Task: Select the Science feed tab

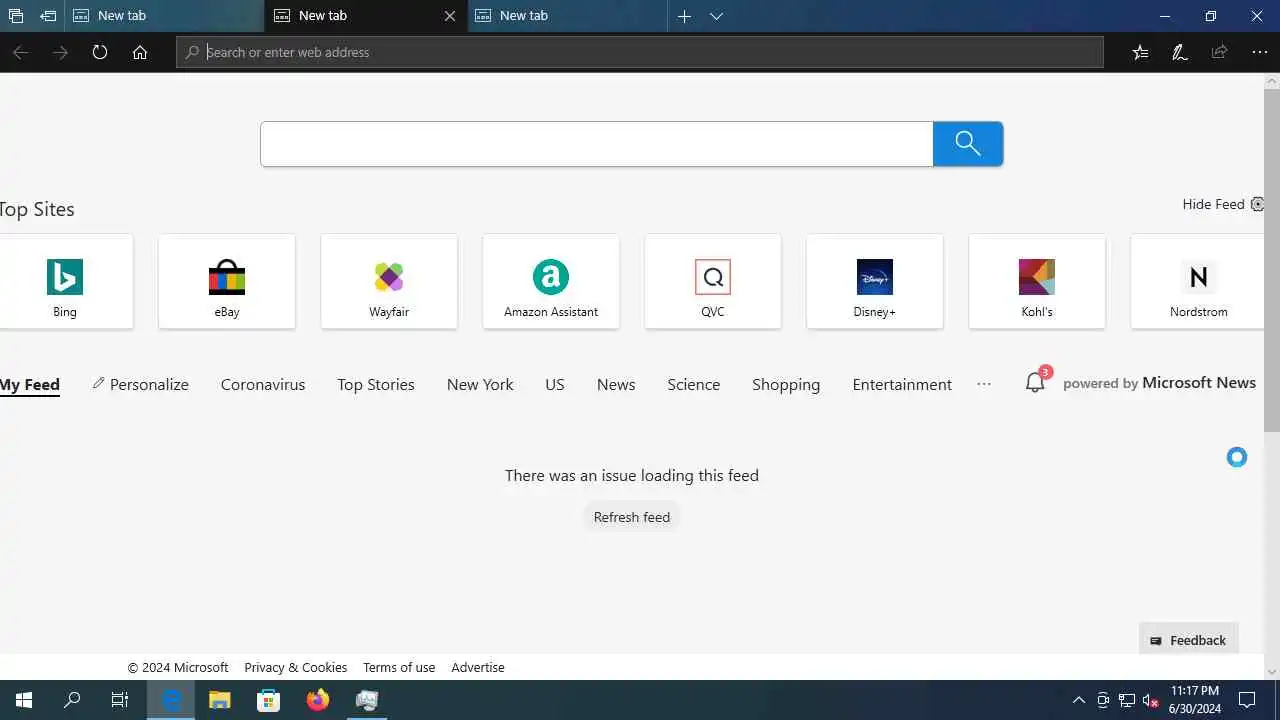Action: click(694, 384)
